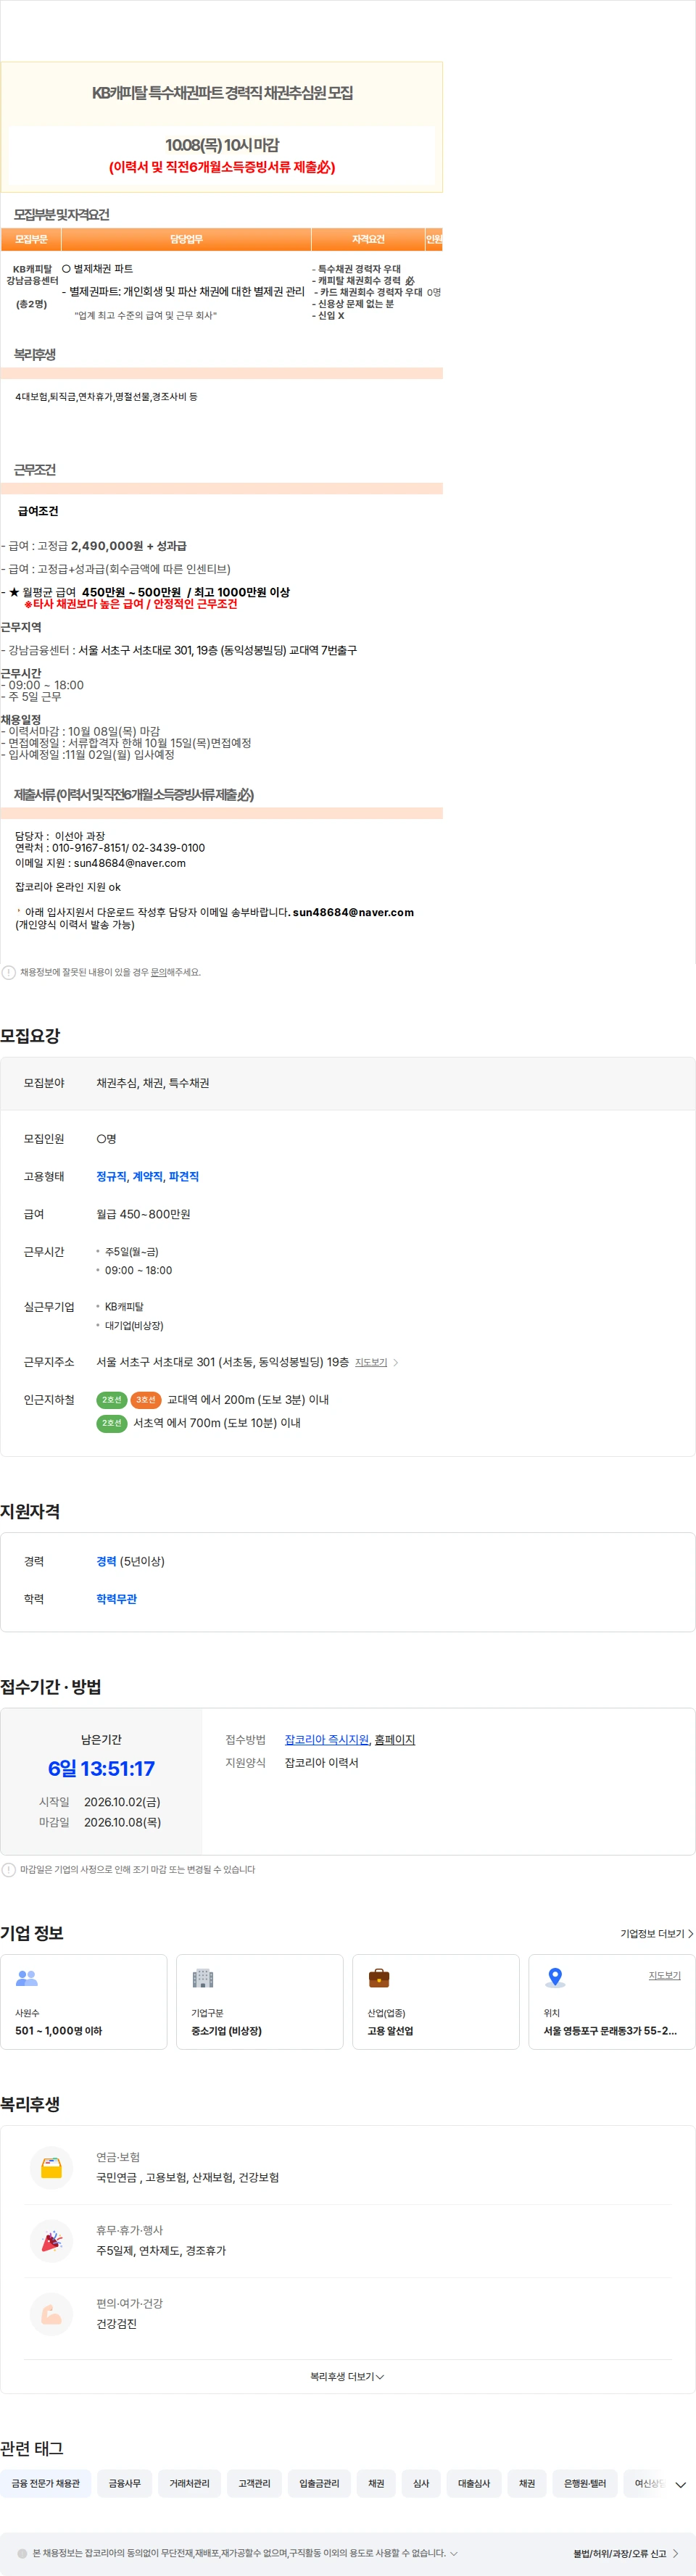Click the 월급 450~800만원 salary text
This screenshot has height=2576, width=696.
coord(143,1214)
